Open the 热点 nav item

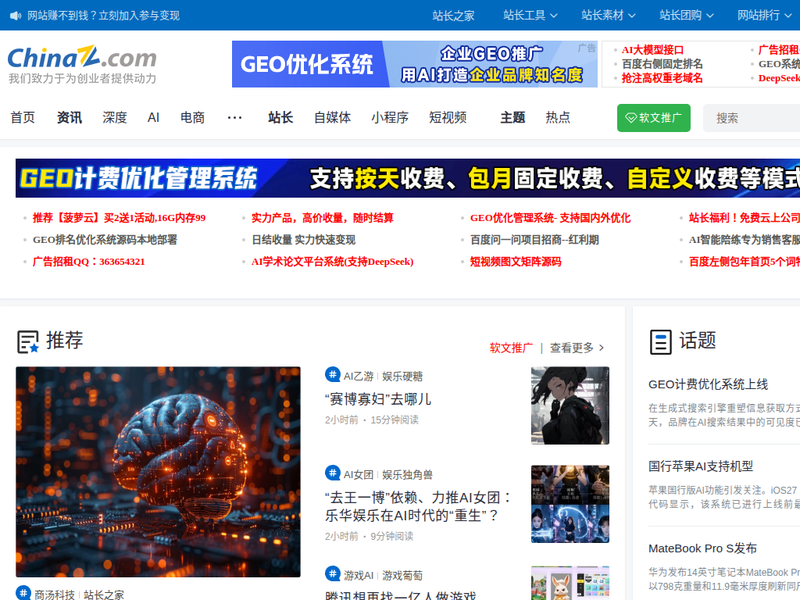(558, 118)
